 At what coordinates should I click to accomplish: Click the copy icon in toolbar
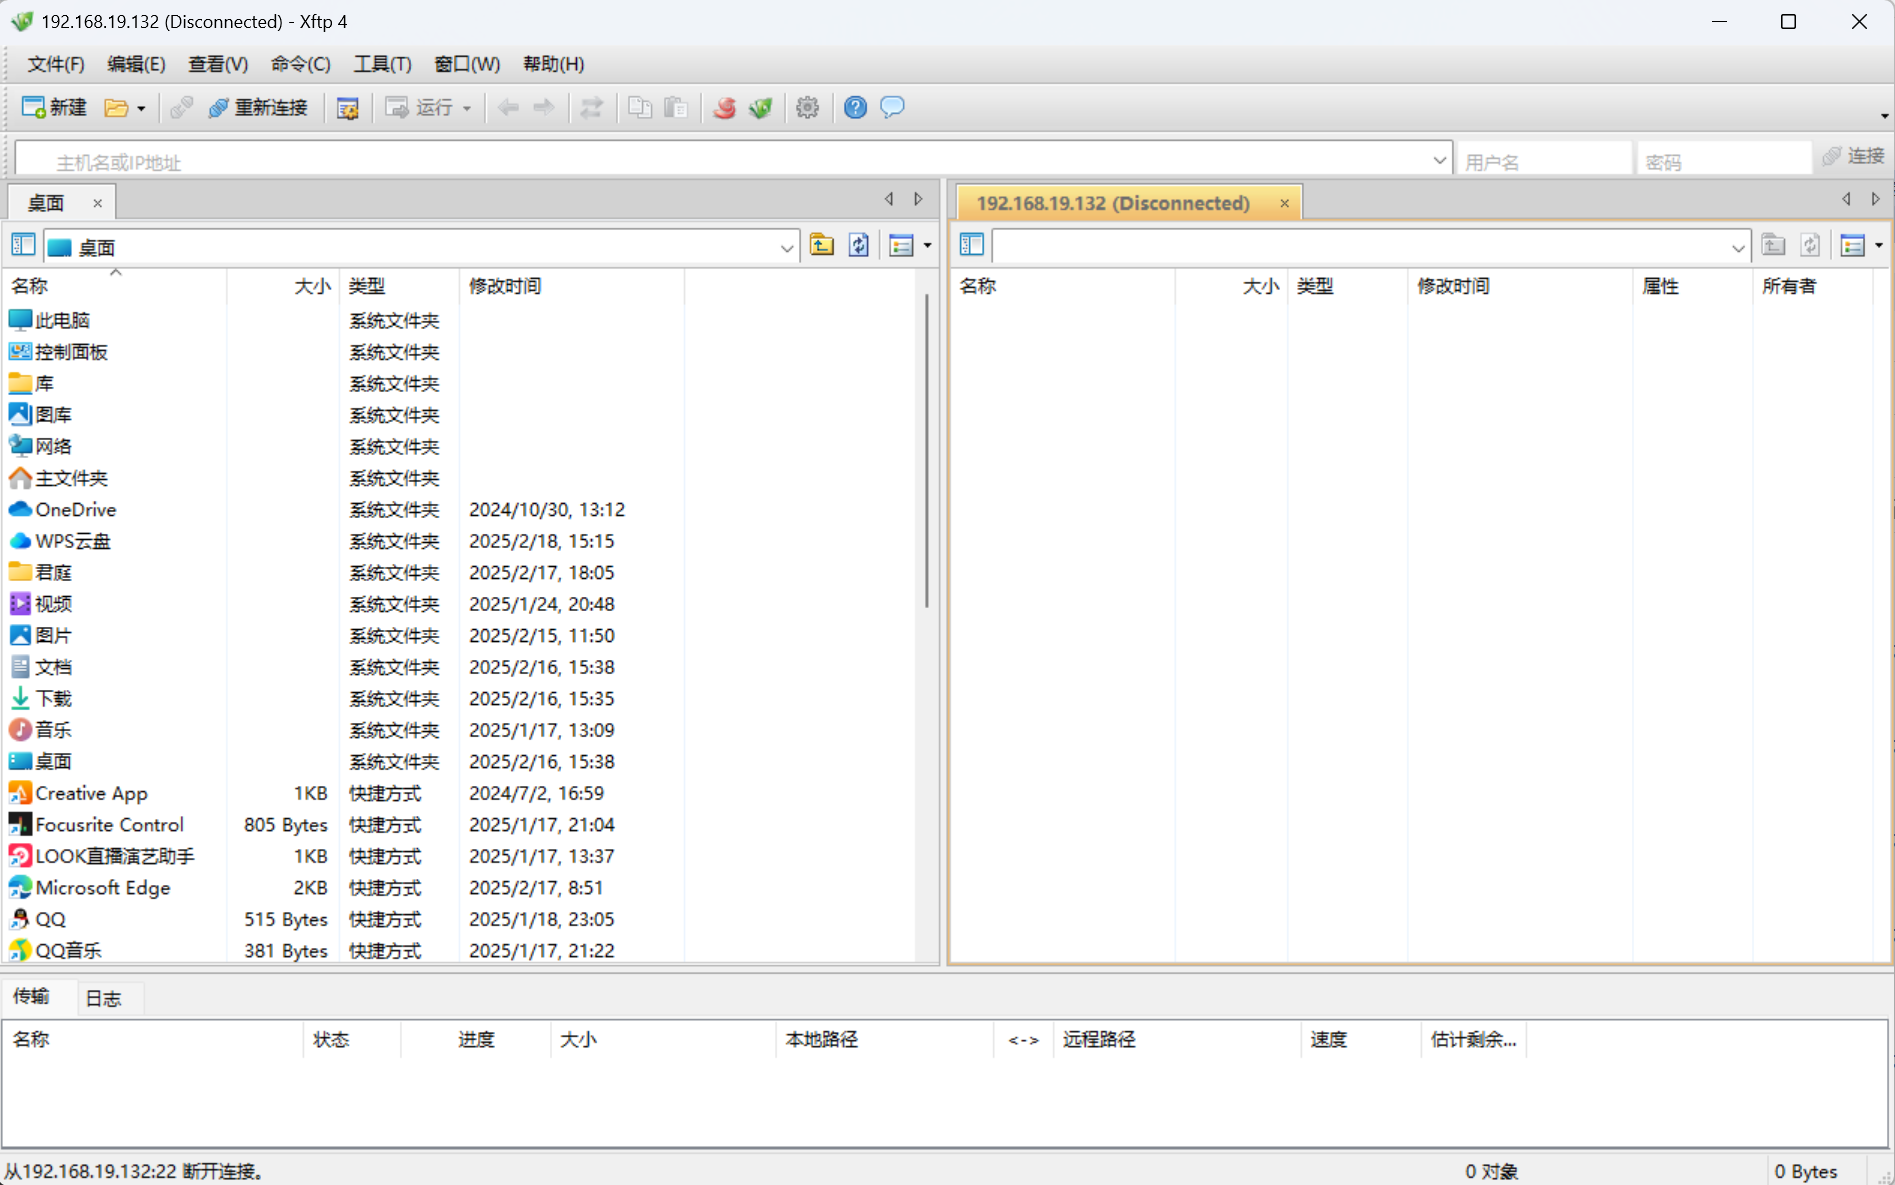click(640, 107)
